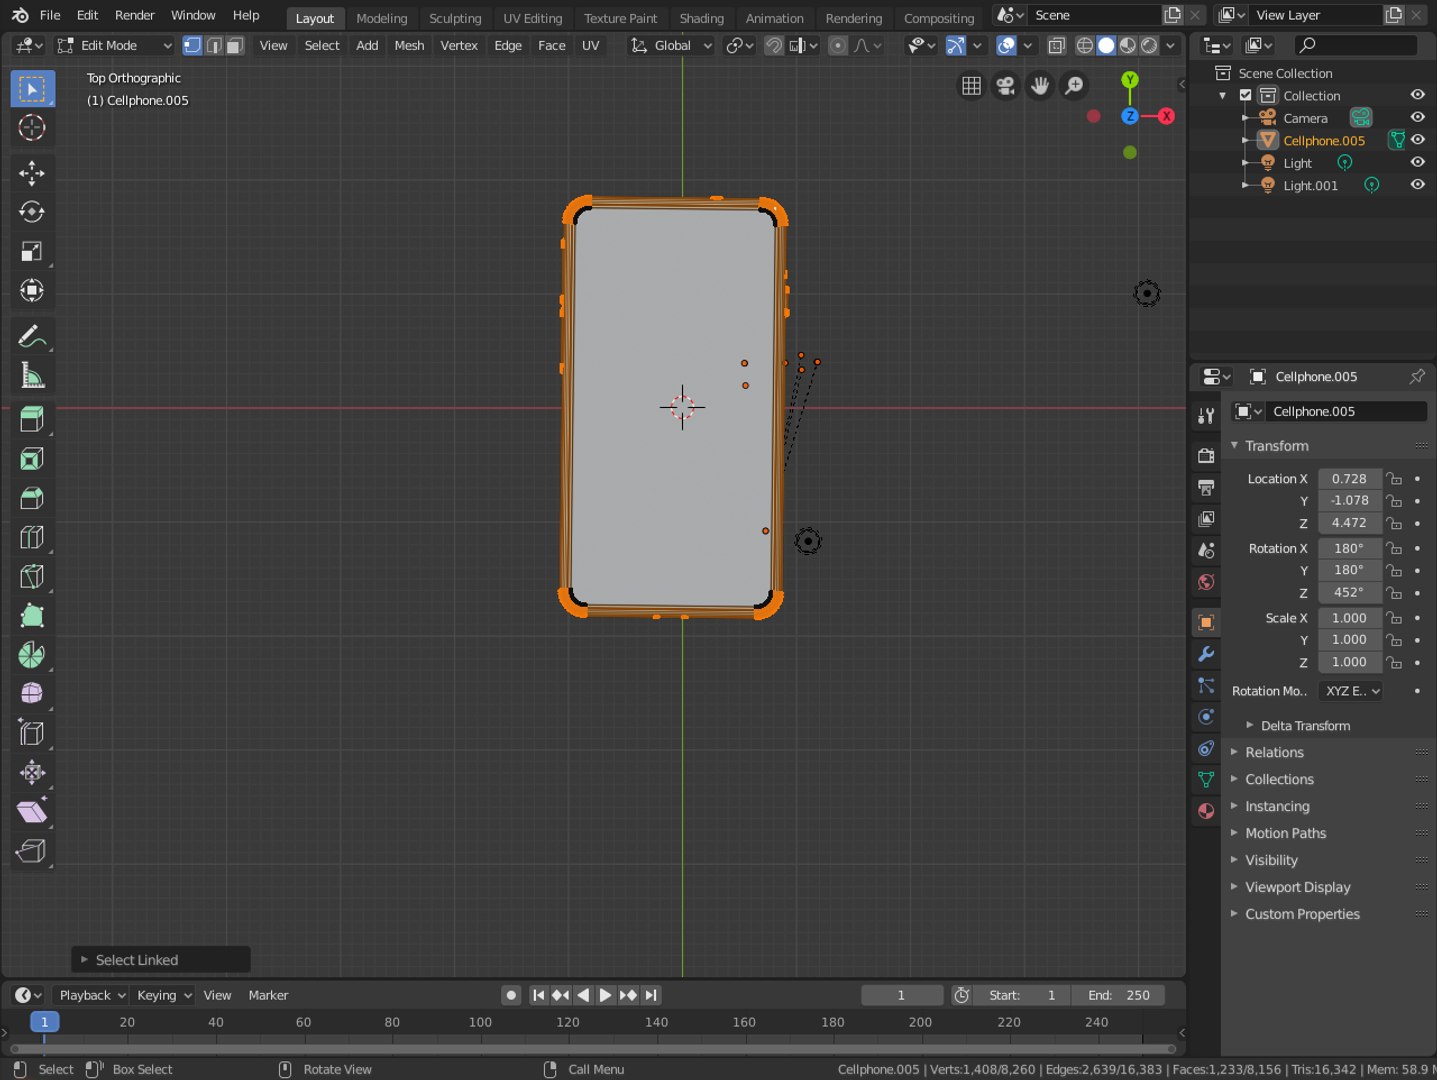Hide Cellphone.005 in the outliner
This screenshot has width=1437, height=1080.
1417,140
